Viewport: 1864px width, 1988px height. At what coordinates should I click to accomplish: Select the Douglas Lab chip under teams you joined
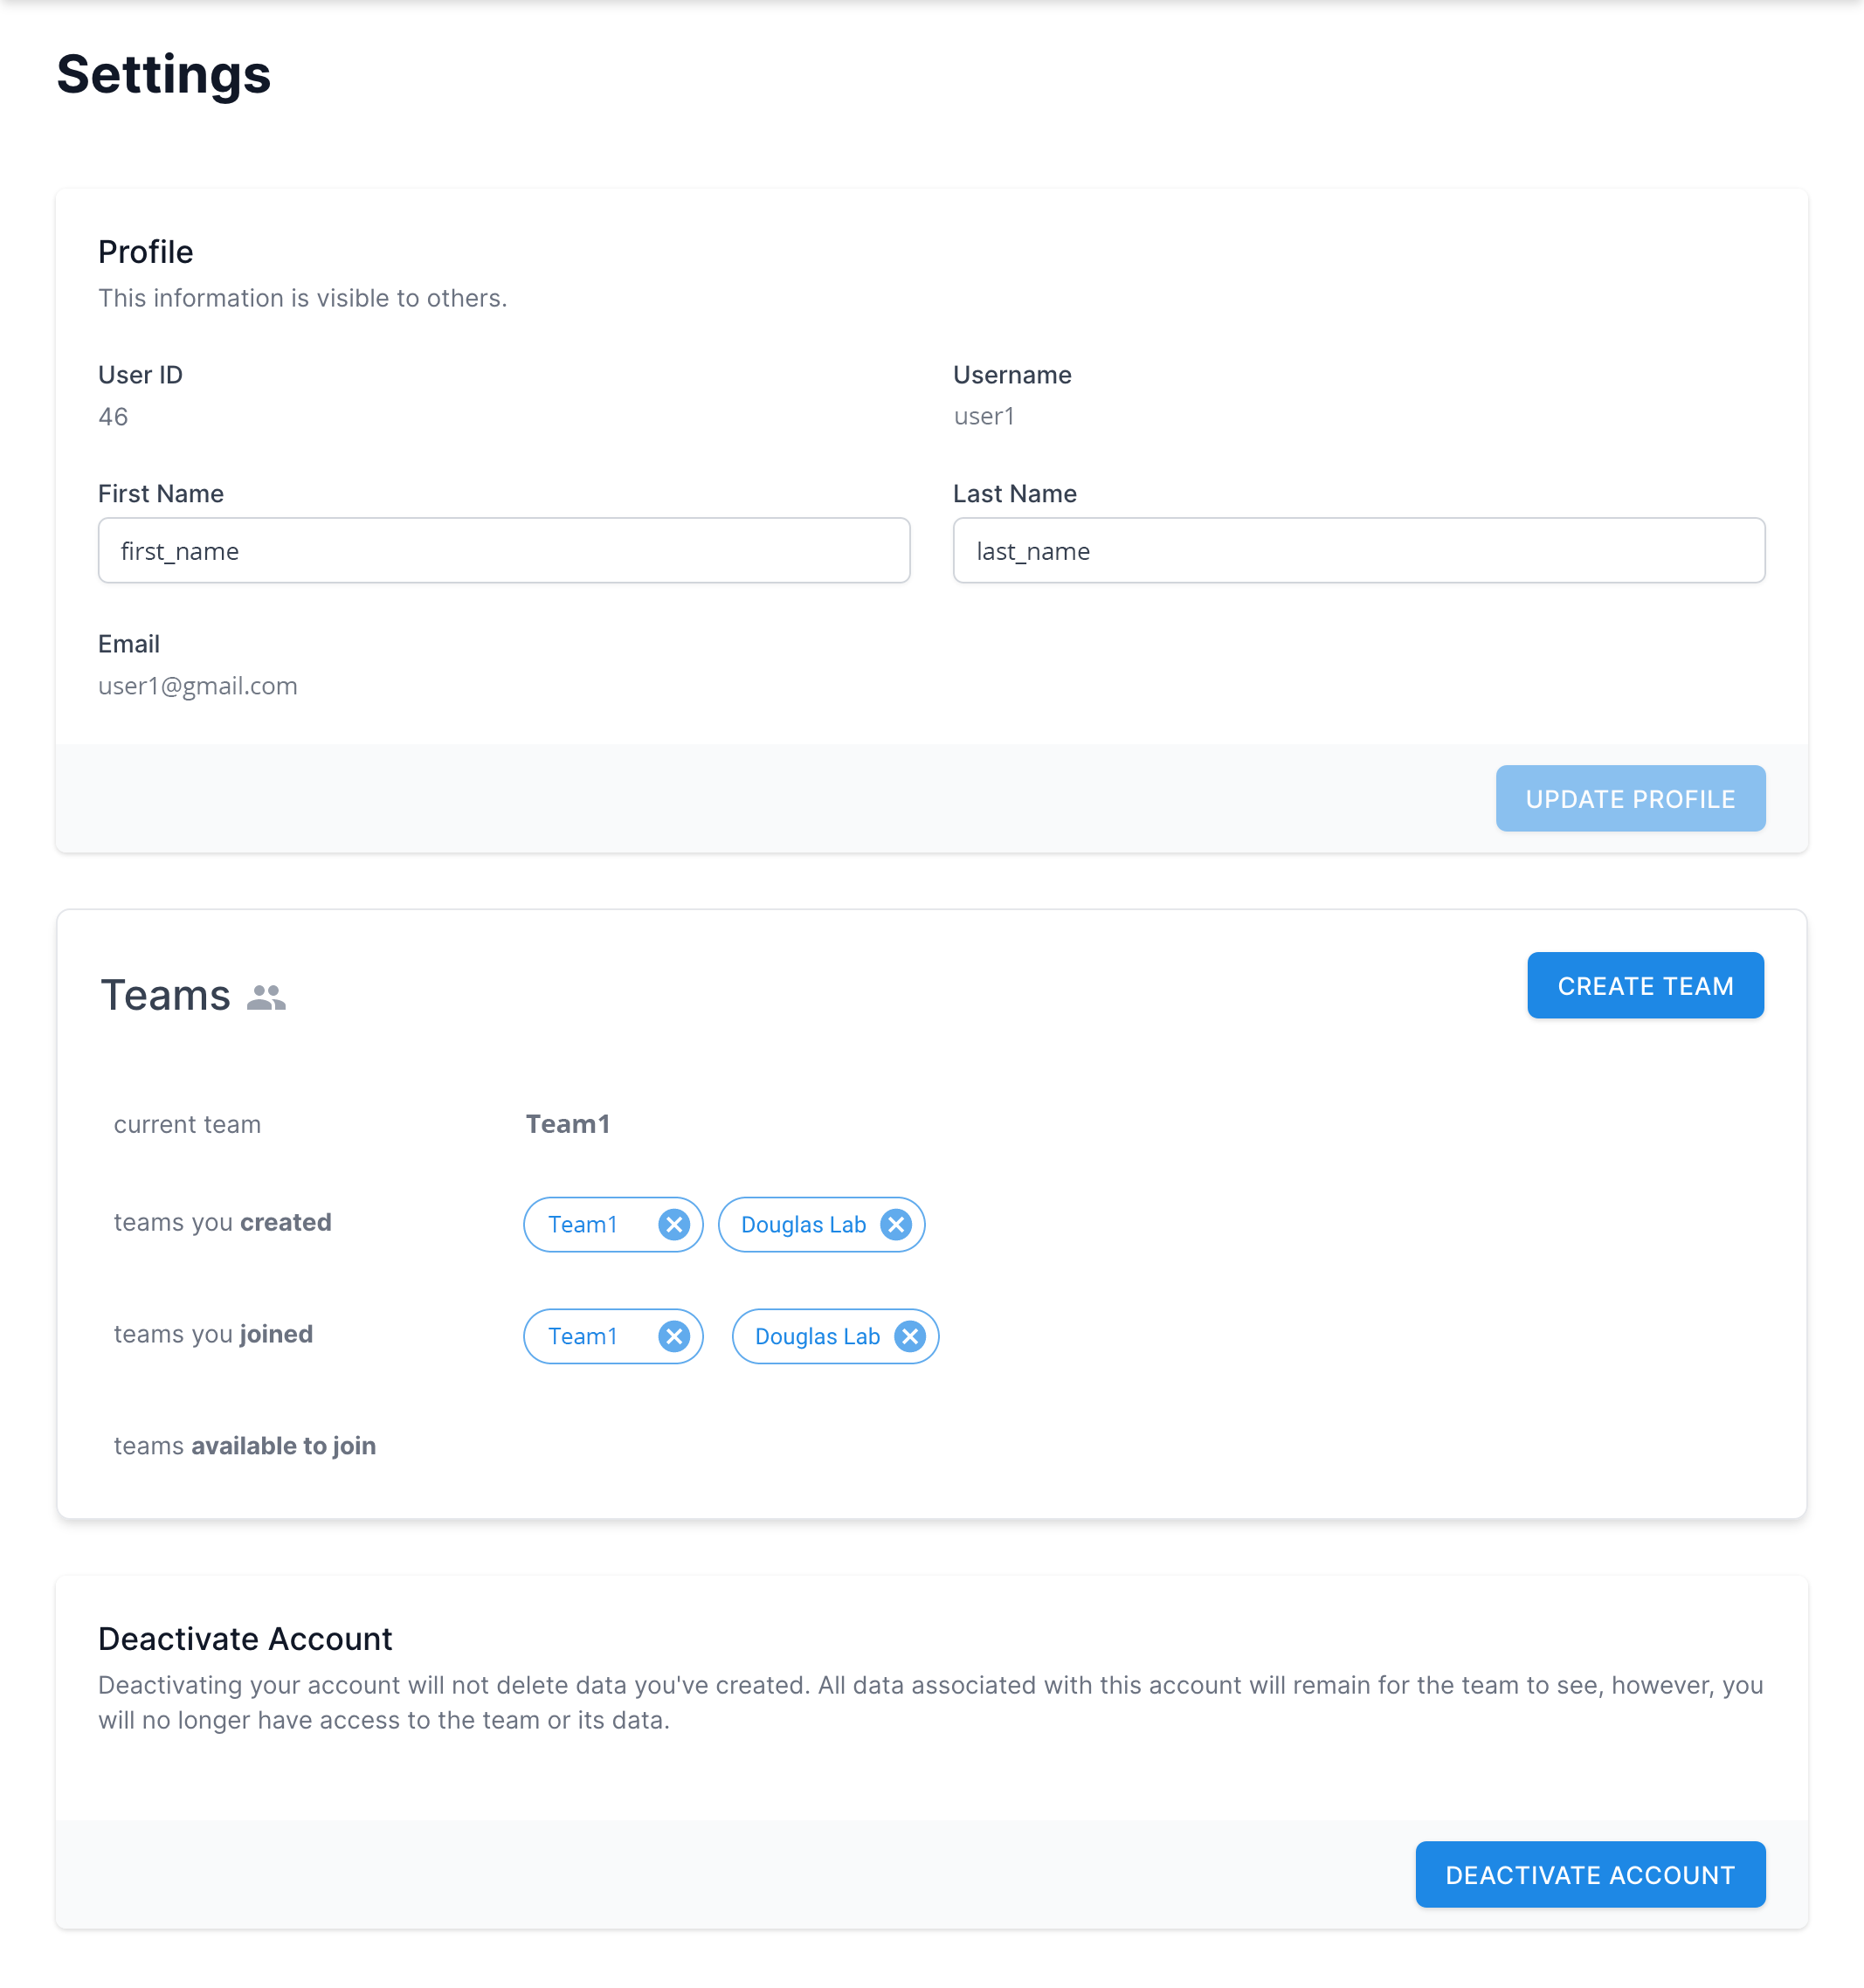pos(817,1336)
